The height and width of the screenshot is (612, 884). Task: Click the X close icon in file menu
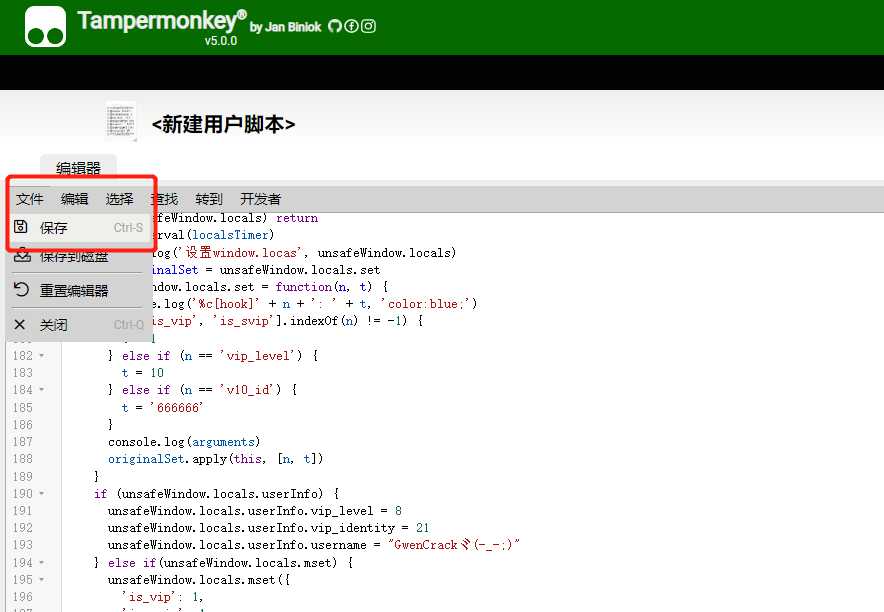20,325
